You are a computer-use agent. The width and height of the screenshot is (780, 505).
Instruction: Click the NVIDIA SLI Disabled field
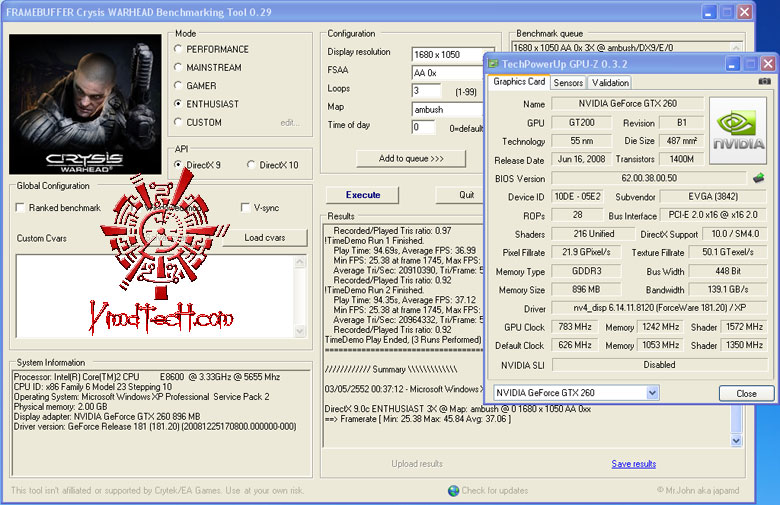point(660,365)
